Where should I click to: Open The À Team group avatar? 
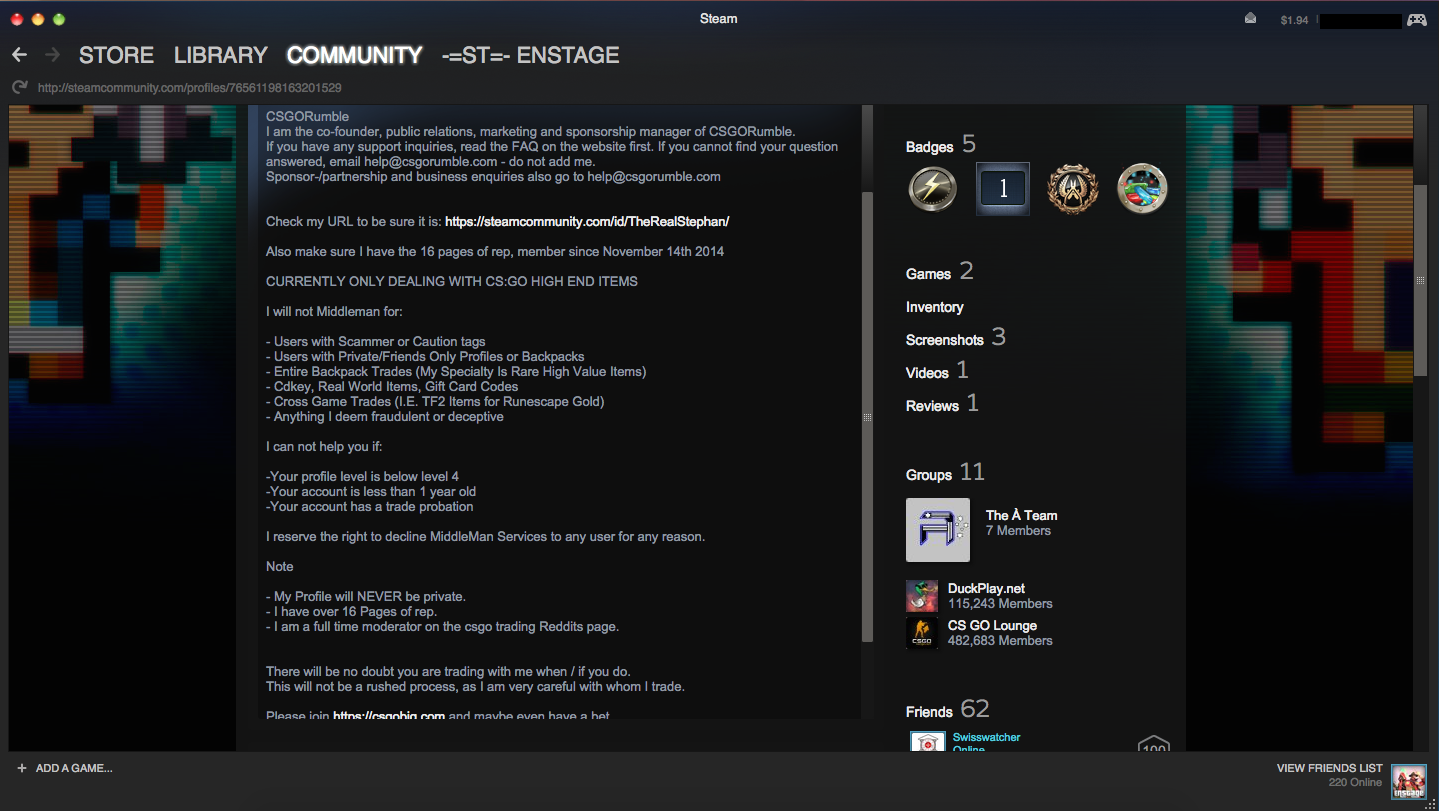pos(937,530)
